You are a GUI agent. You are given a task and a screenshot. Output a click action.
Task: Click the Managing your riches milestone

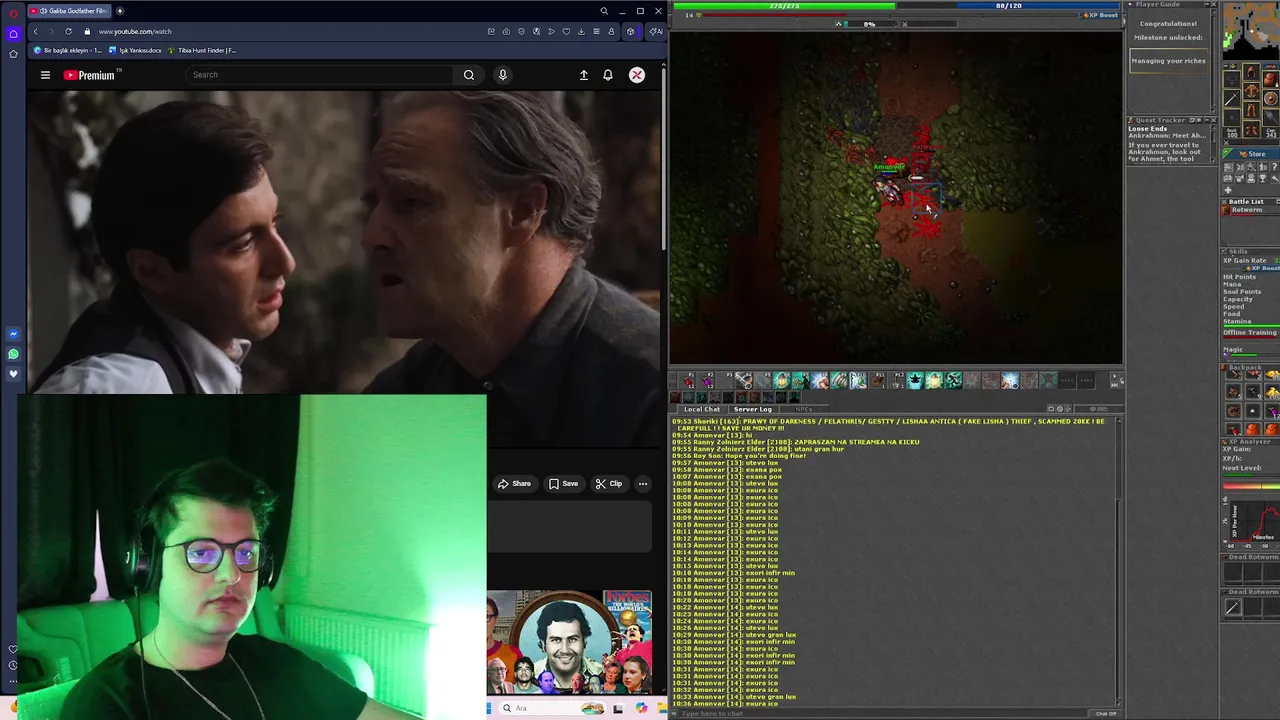(x=1168, y=61)
